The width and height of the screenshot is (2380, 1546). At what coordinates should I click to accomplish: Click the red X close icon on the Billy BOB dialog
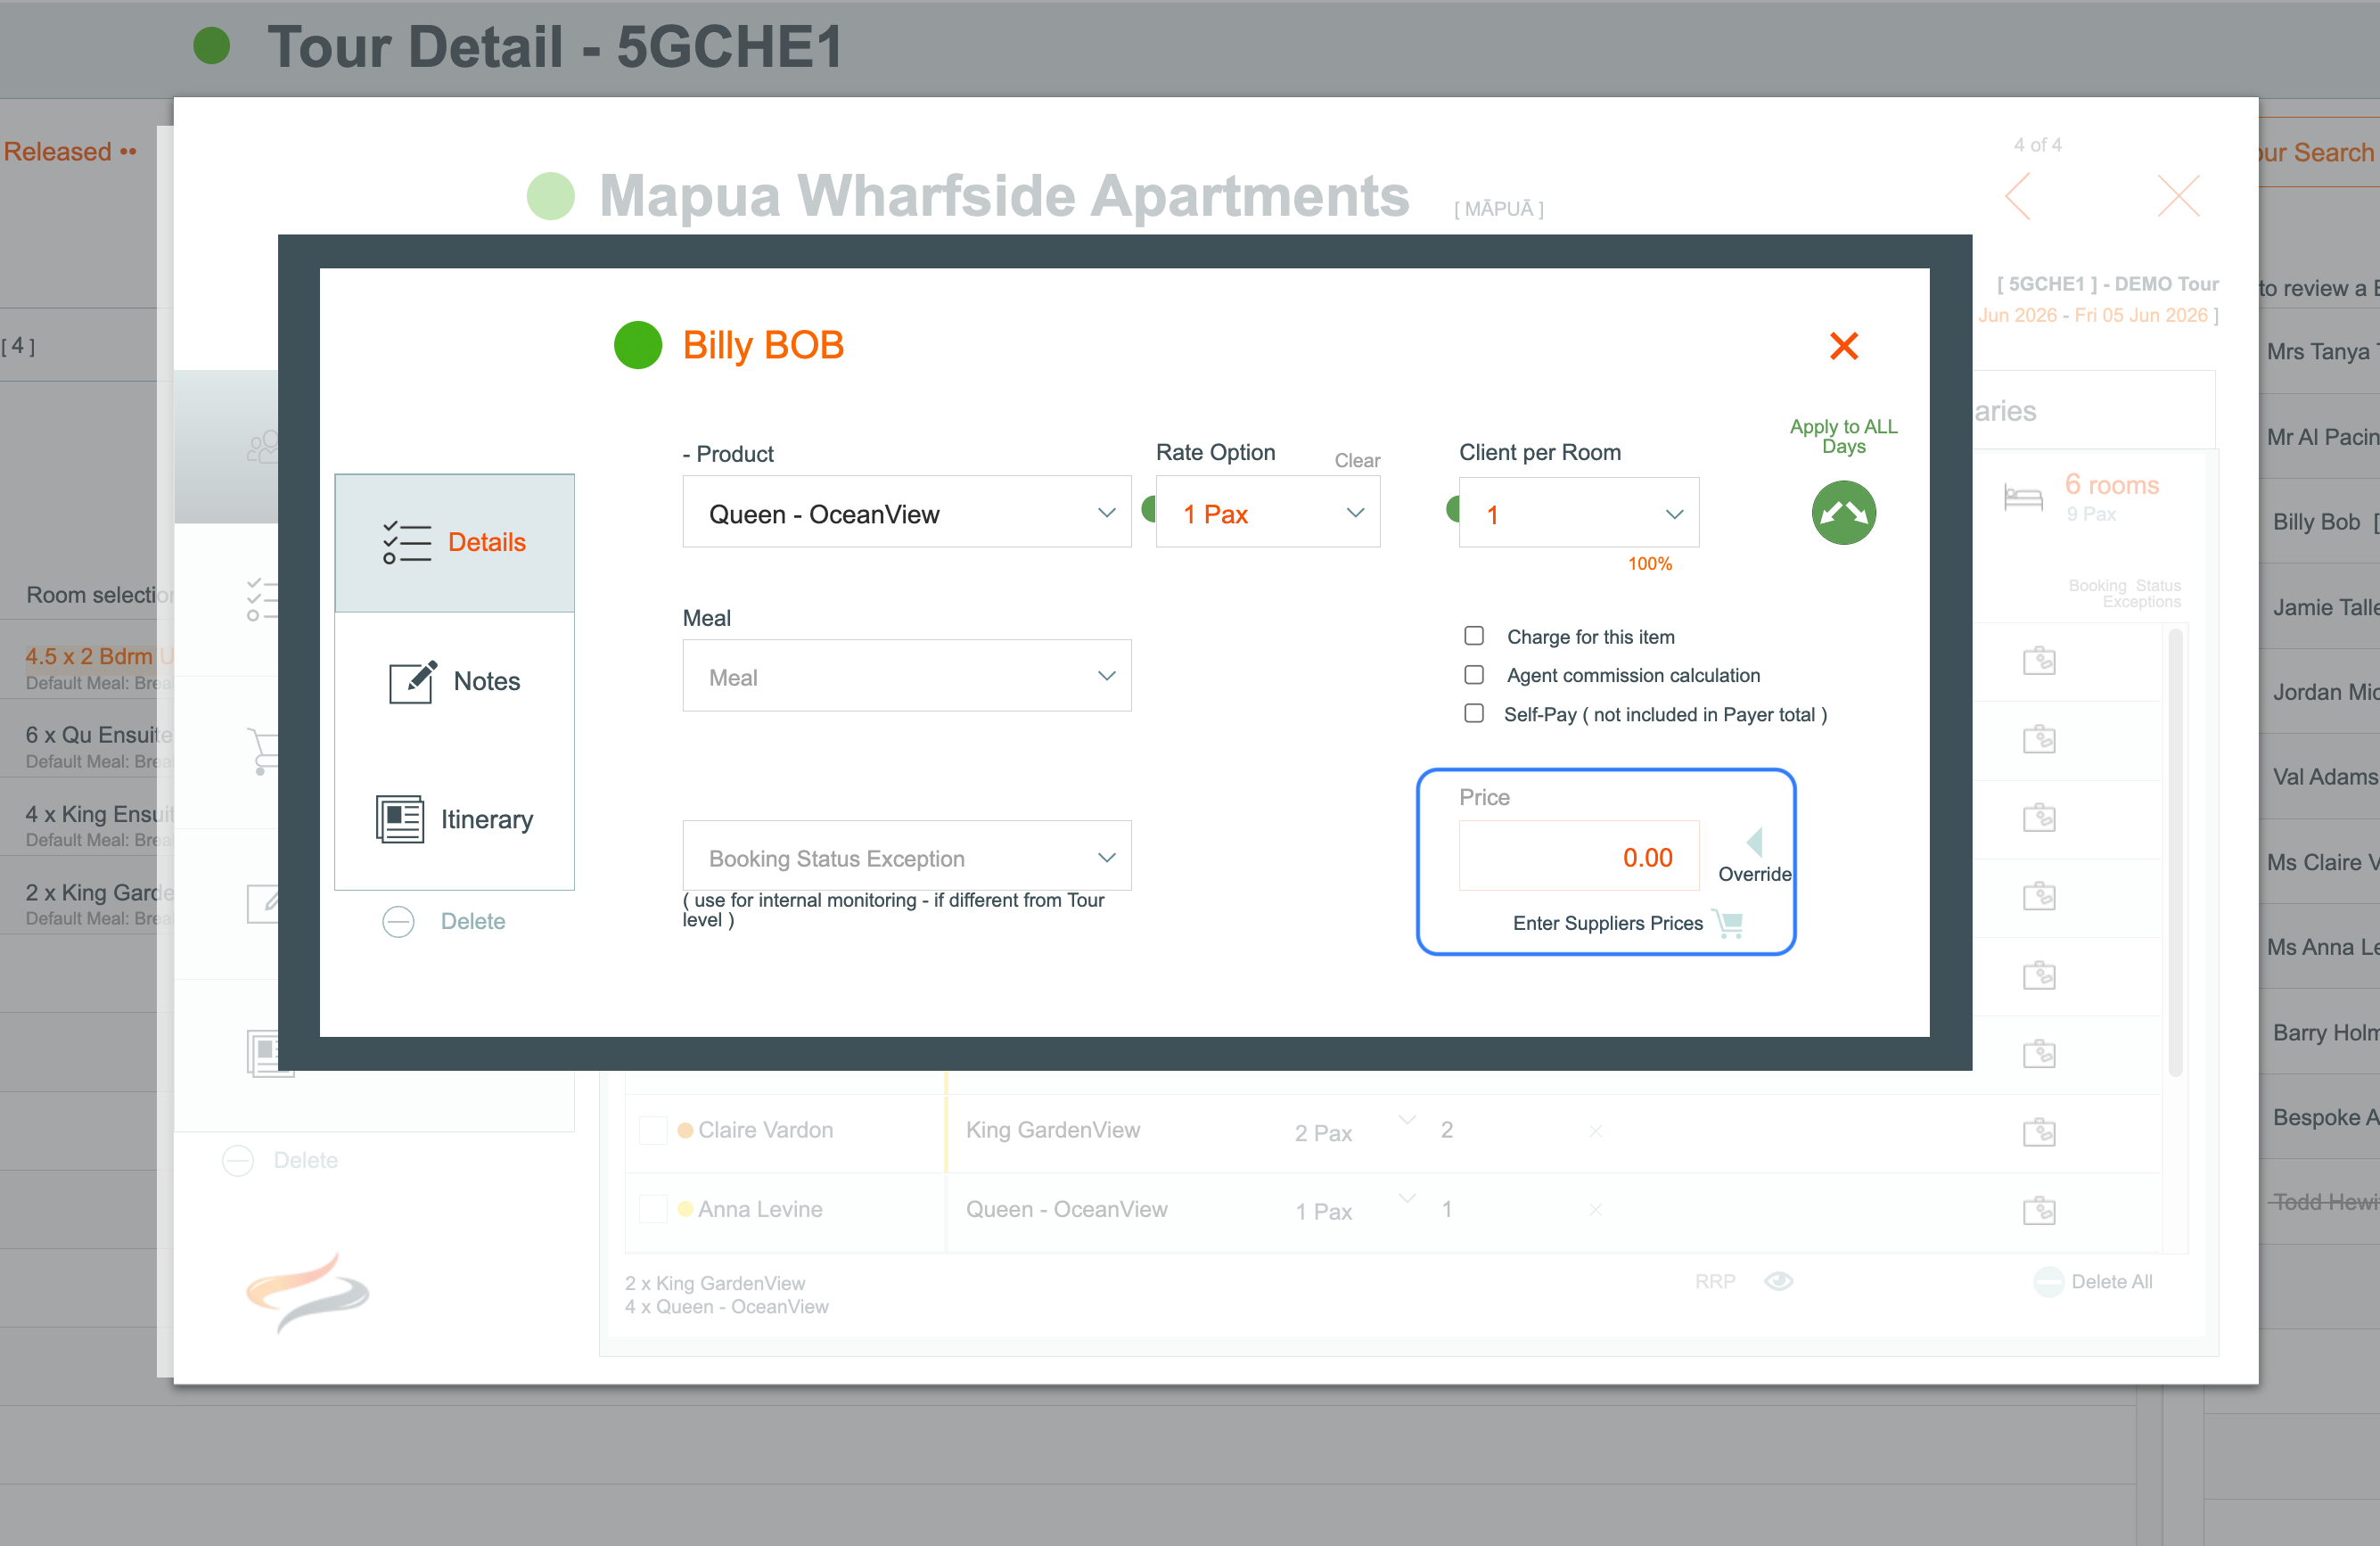(1843, 346)
